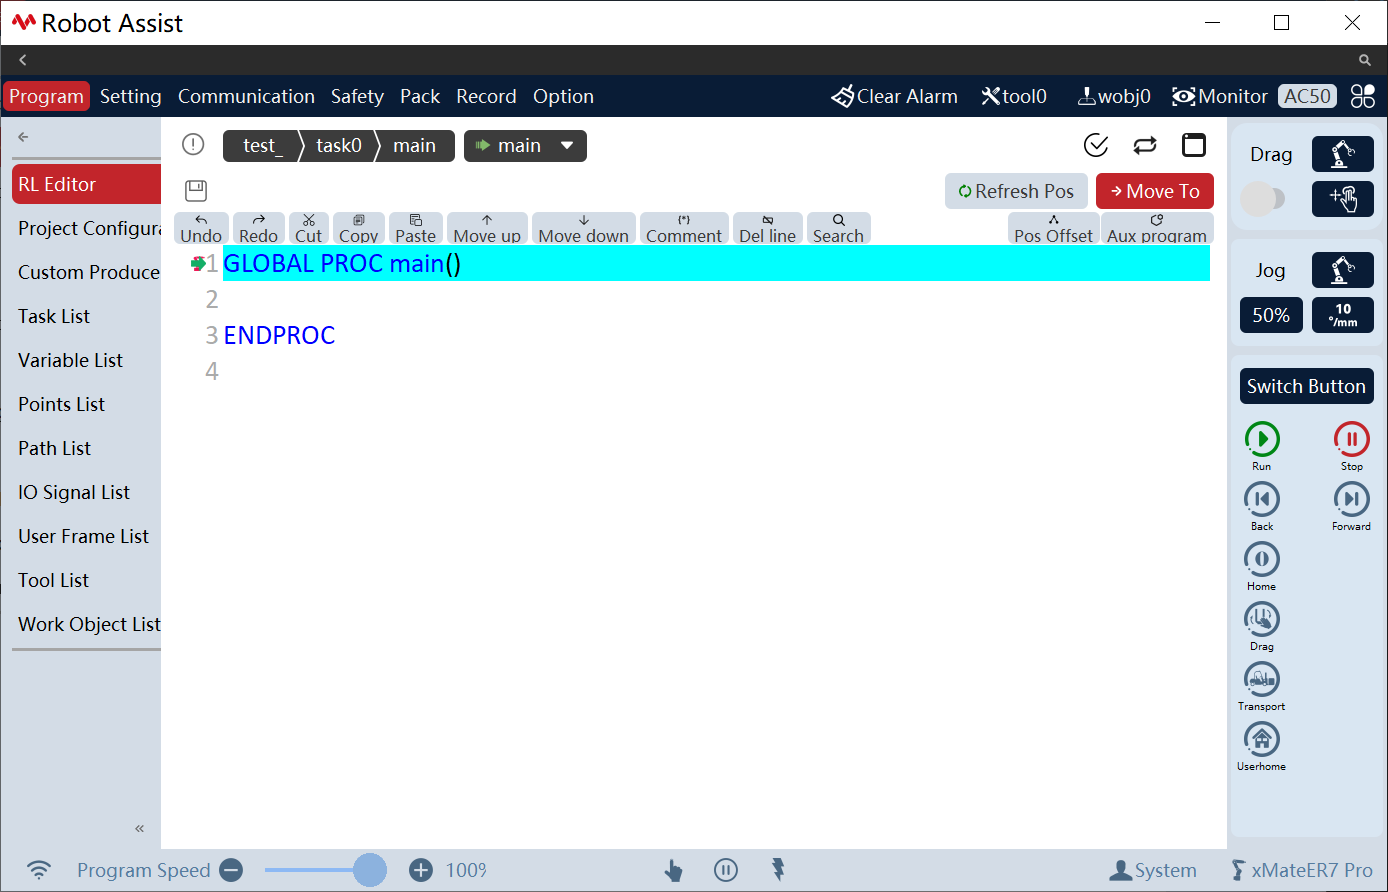Open the Setting tab
The width and height of the screenshot is (1388, 892).
(130, 96)
